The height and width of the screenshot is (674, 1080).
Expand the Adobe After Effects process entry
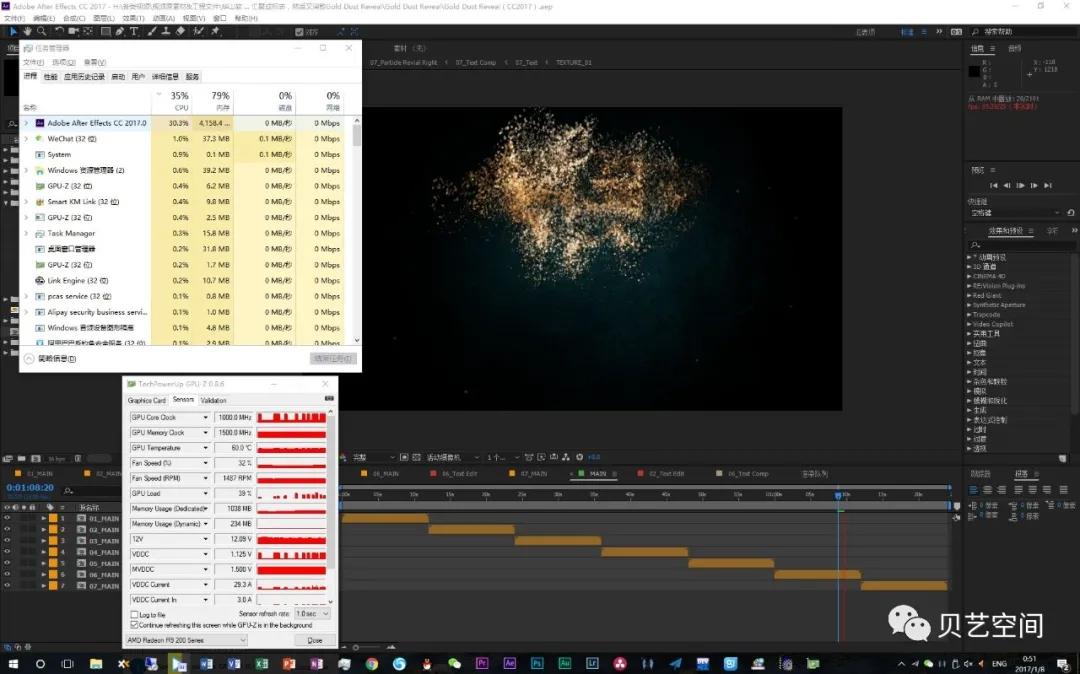[26, 123]
